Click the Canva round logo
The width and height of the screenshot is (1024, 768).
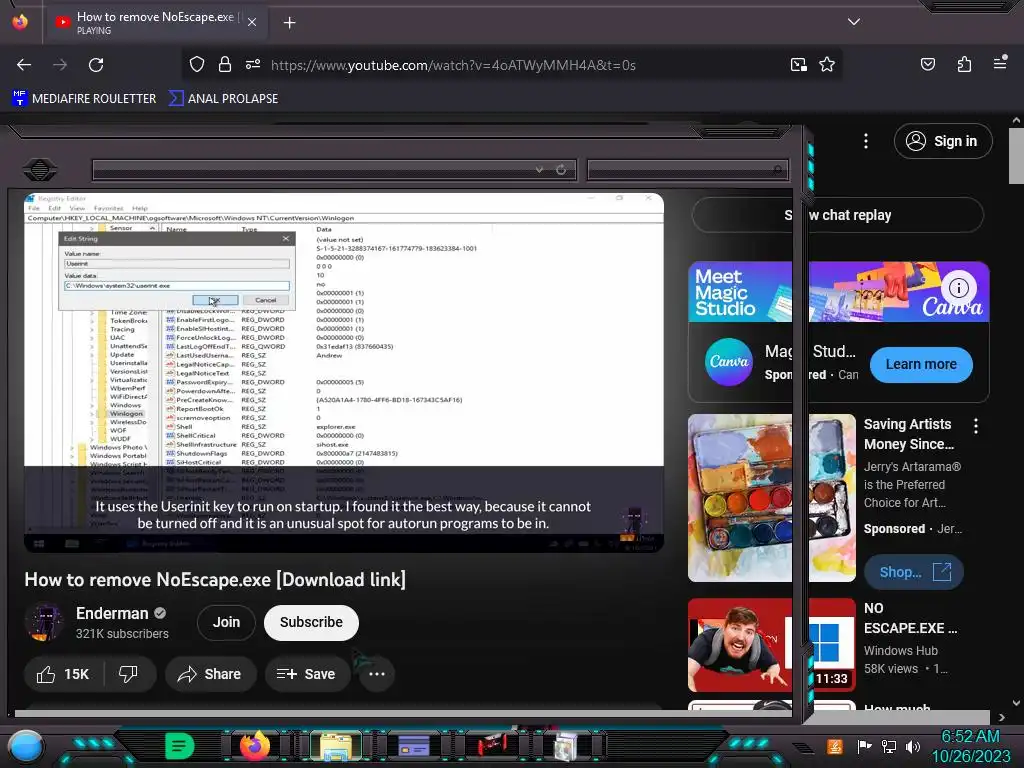tap(729, 362)
